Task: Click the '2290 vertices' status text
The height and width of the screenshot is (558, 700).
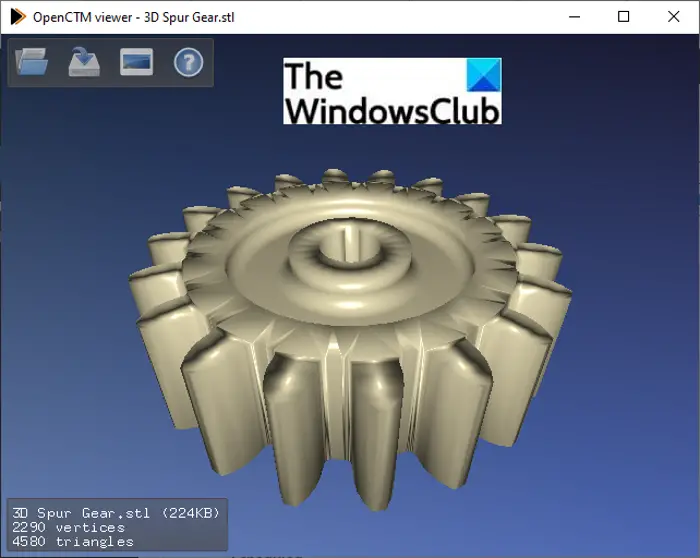Action: 68,528
